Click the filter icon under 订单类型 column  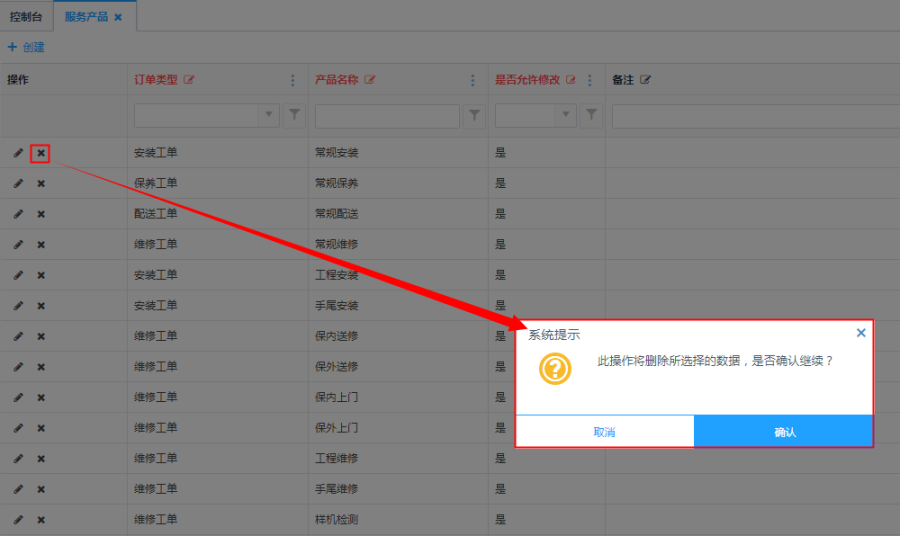(x=294, y=116)
